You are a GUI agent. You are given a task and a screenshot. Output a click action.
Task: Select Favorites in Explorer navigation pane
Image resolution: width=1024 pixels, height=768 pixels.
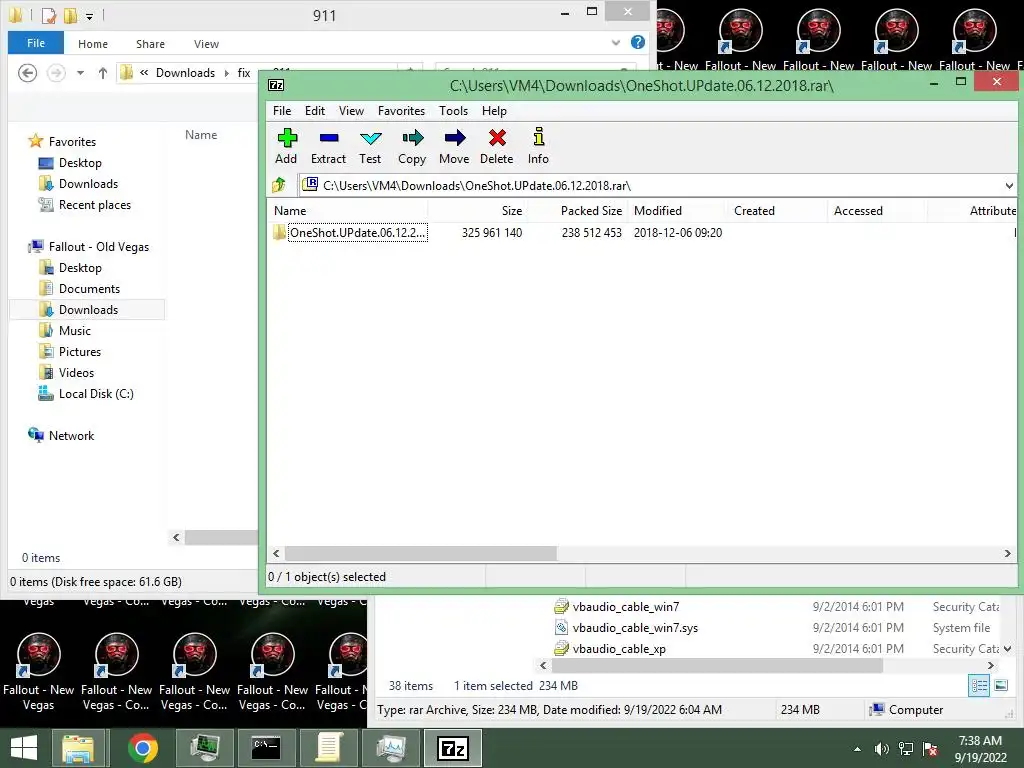pos(72,142)
